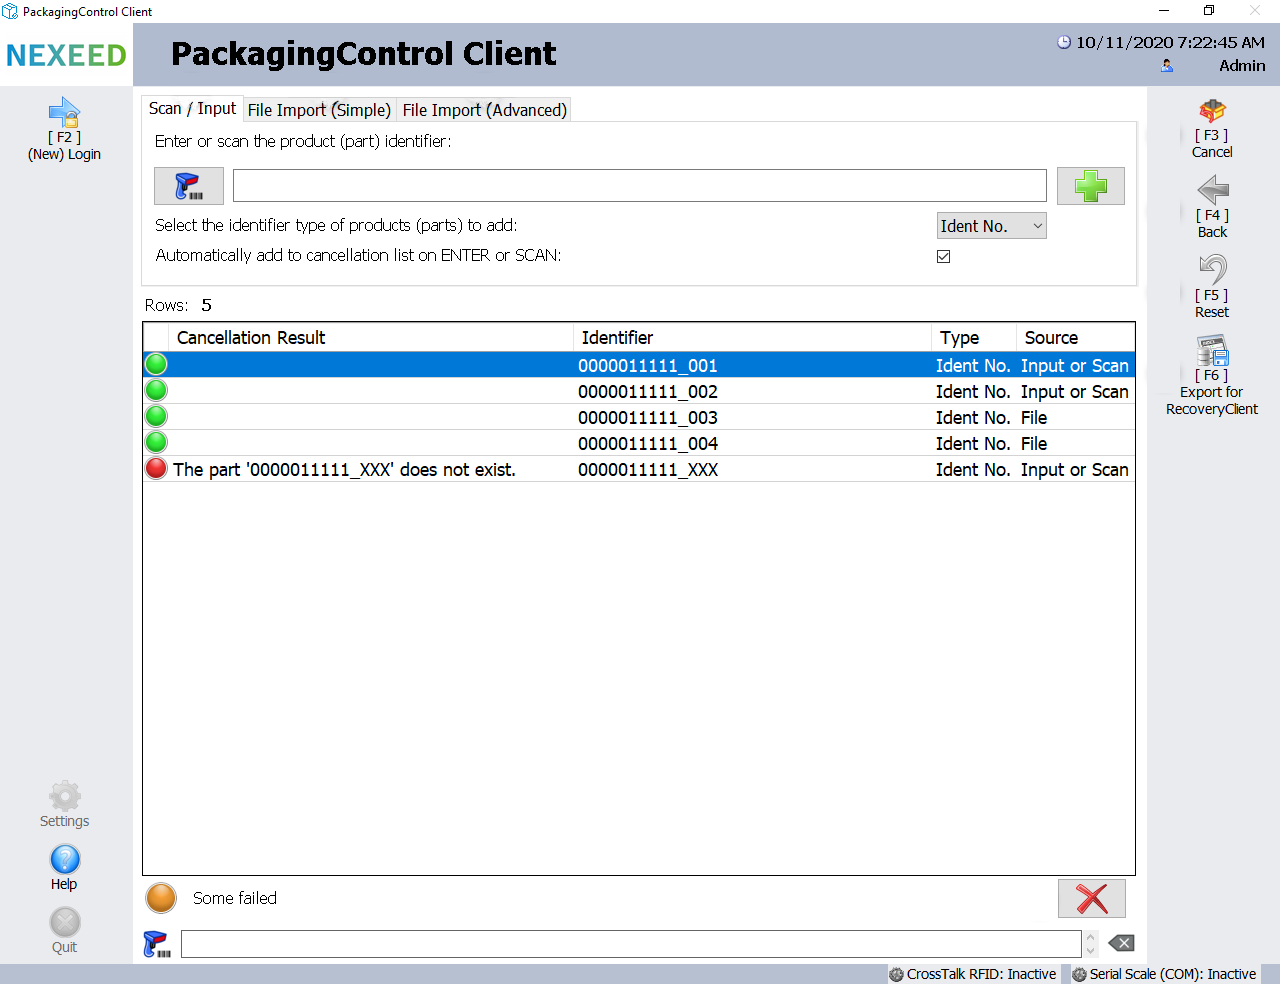Open Help from the left sidebar
Viewport: 1280px width, 984px height.
(65, 860)
